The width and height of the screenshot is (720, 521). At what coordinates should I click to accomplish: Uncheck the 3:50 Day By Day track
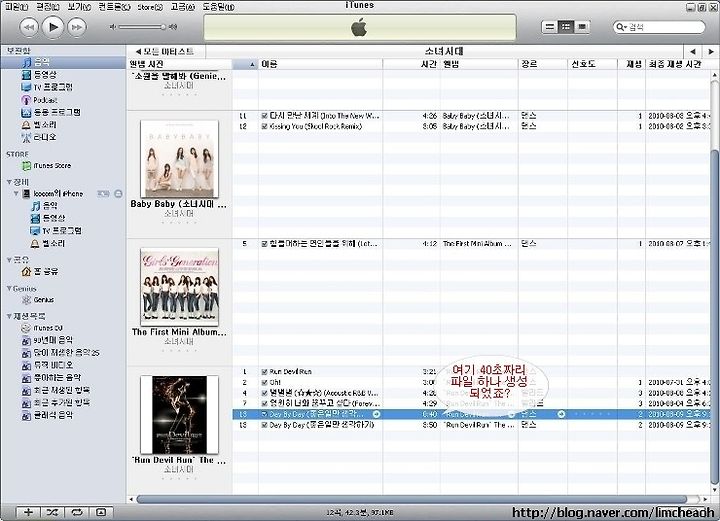pyautogui.click(x=264, y=425)
